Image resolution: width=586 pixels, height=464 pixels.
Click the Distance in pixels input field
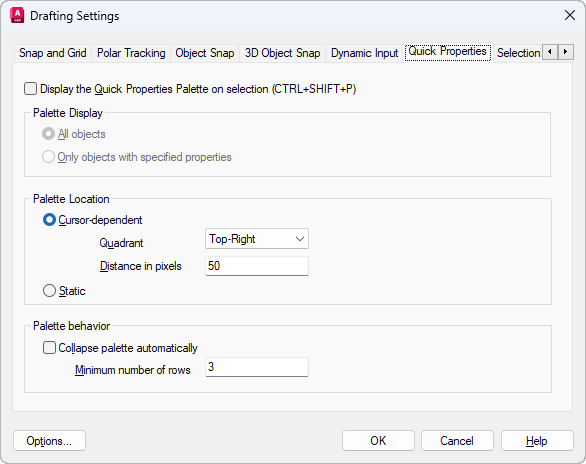[257, 266]
